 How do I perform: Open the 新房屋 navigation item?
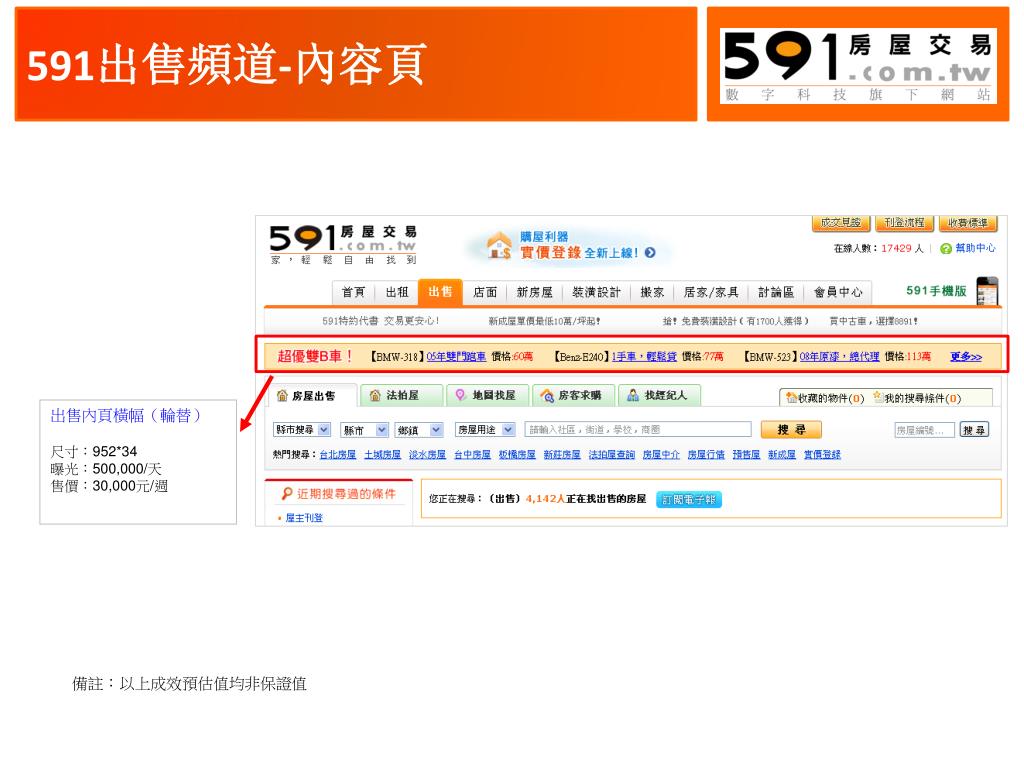[x=534, y=293]
